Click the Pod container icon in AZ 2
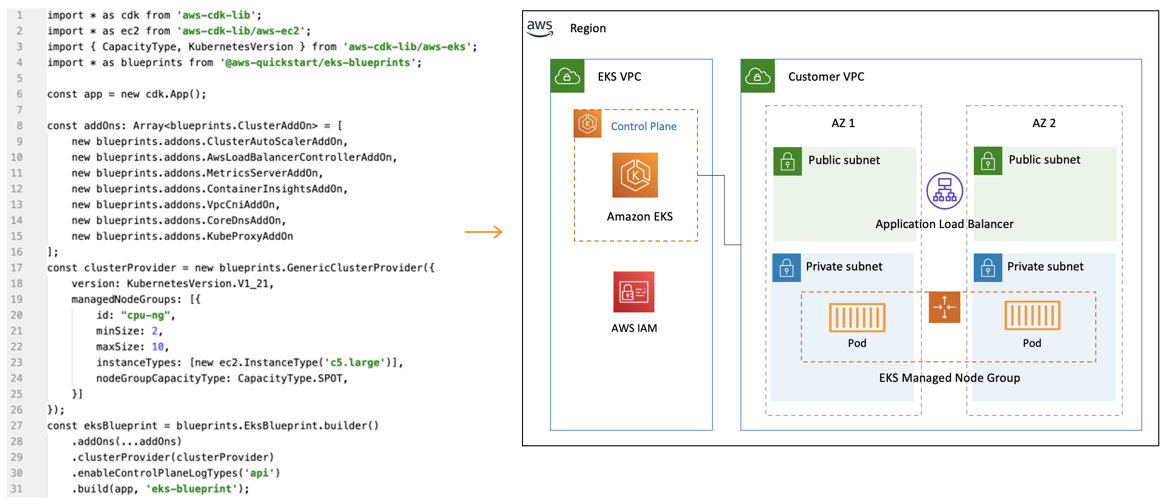1167x504 pixels. pos(1030,316)
